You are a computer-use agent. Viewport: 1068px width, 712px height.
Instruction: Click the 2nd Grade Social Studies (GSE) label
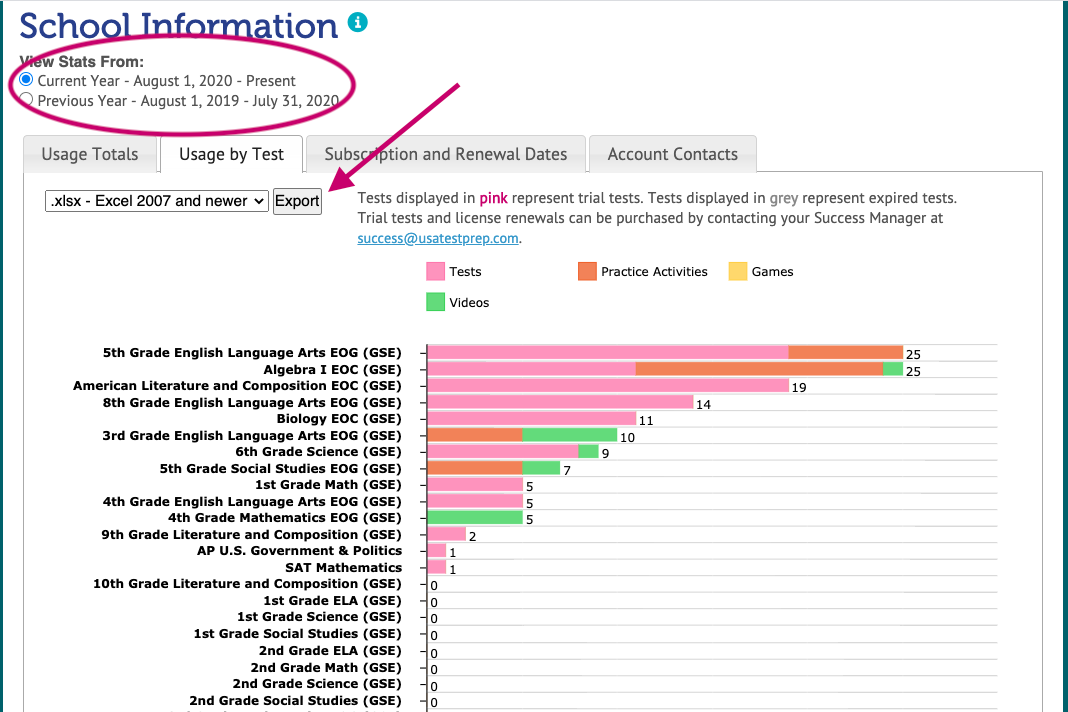(296, 700)
